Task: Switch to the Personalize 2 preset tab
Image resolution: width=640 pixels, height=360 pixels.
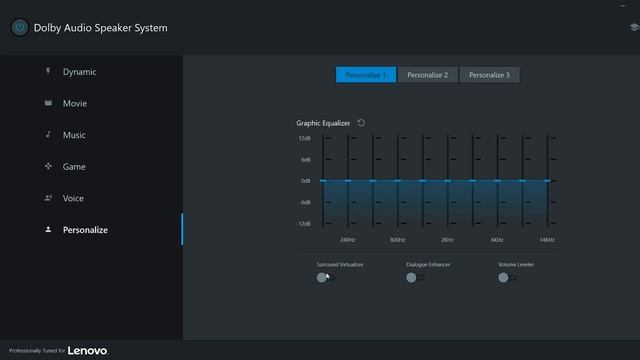Action: 427,75
